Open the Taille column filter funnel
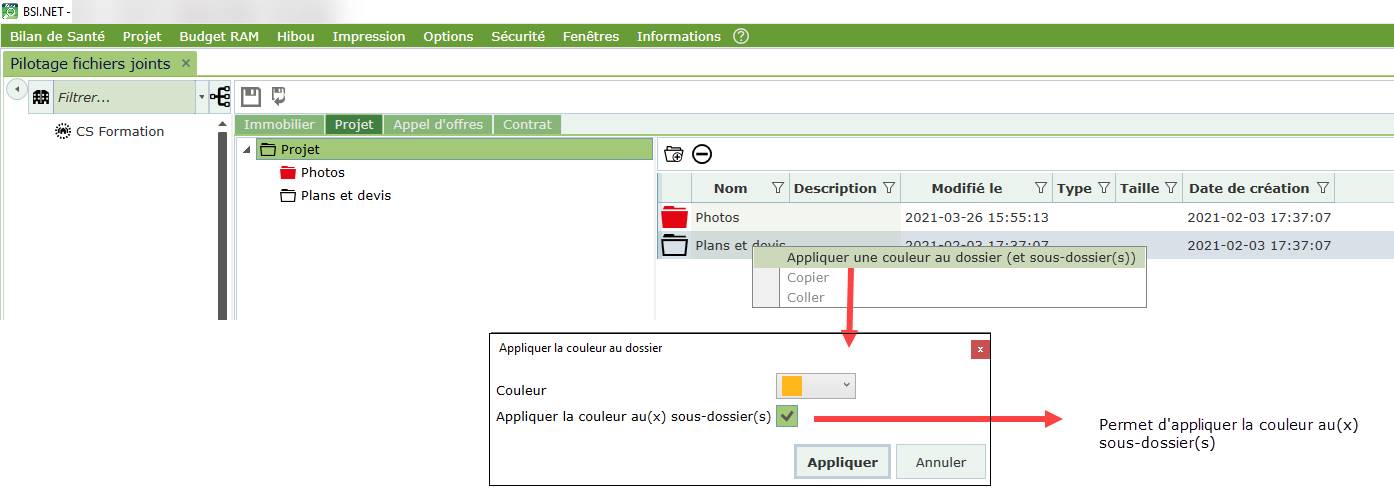Viewport: 1394px width, 488px height. 1171,188
